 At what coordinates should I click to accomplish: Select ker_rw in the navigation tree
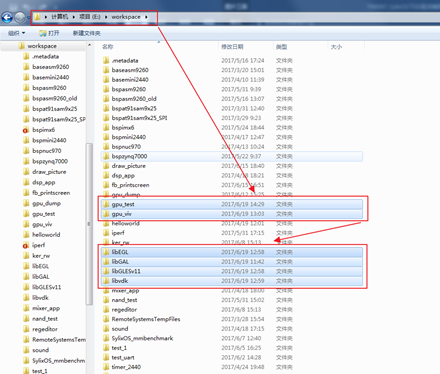pos(41,256)
